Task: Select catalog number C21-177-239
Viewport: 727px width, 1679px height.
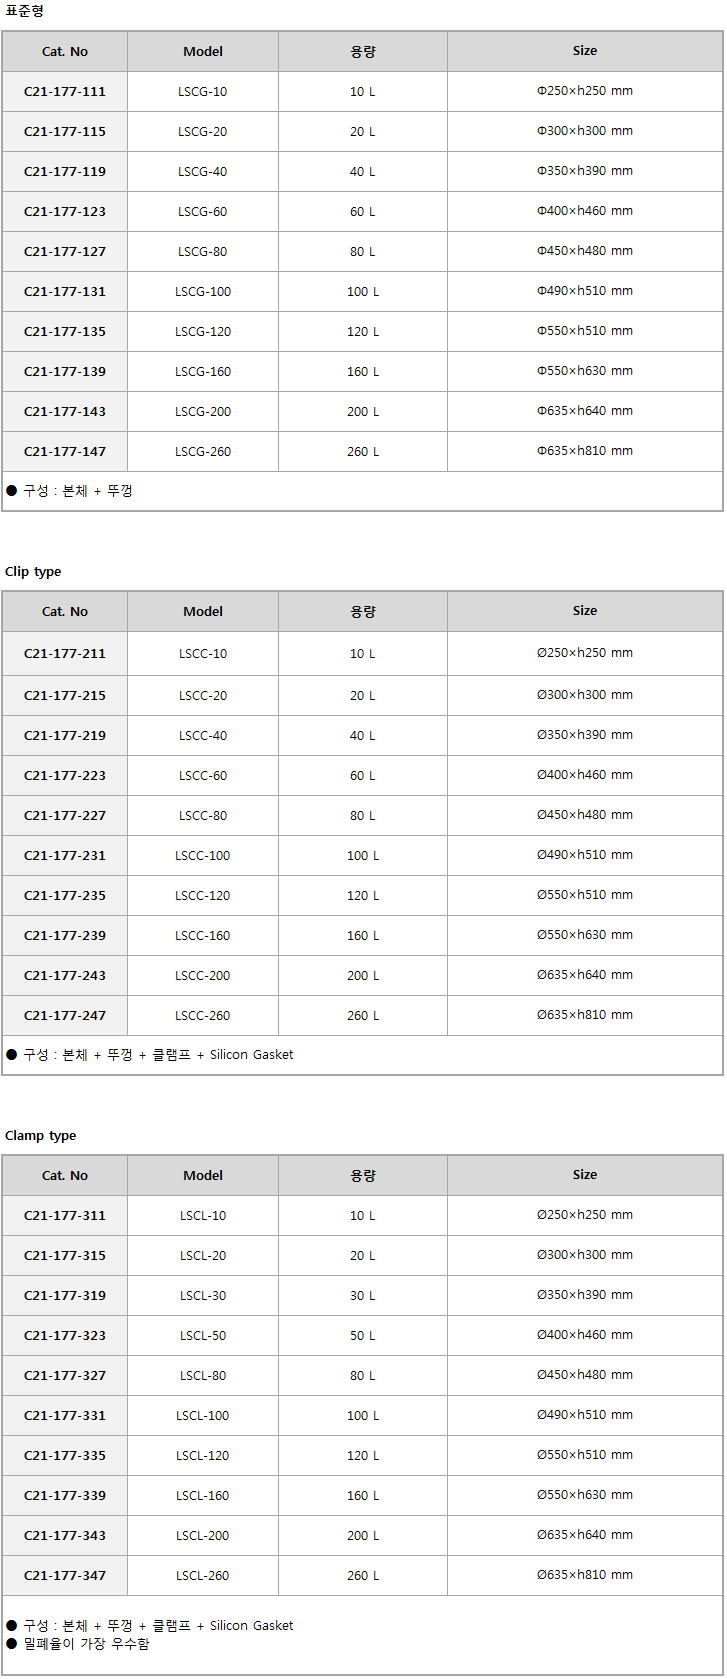Action: point(65,936)
